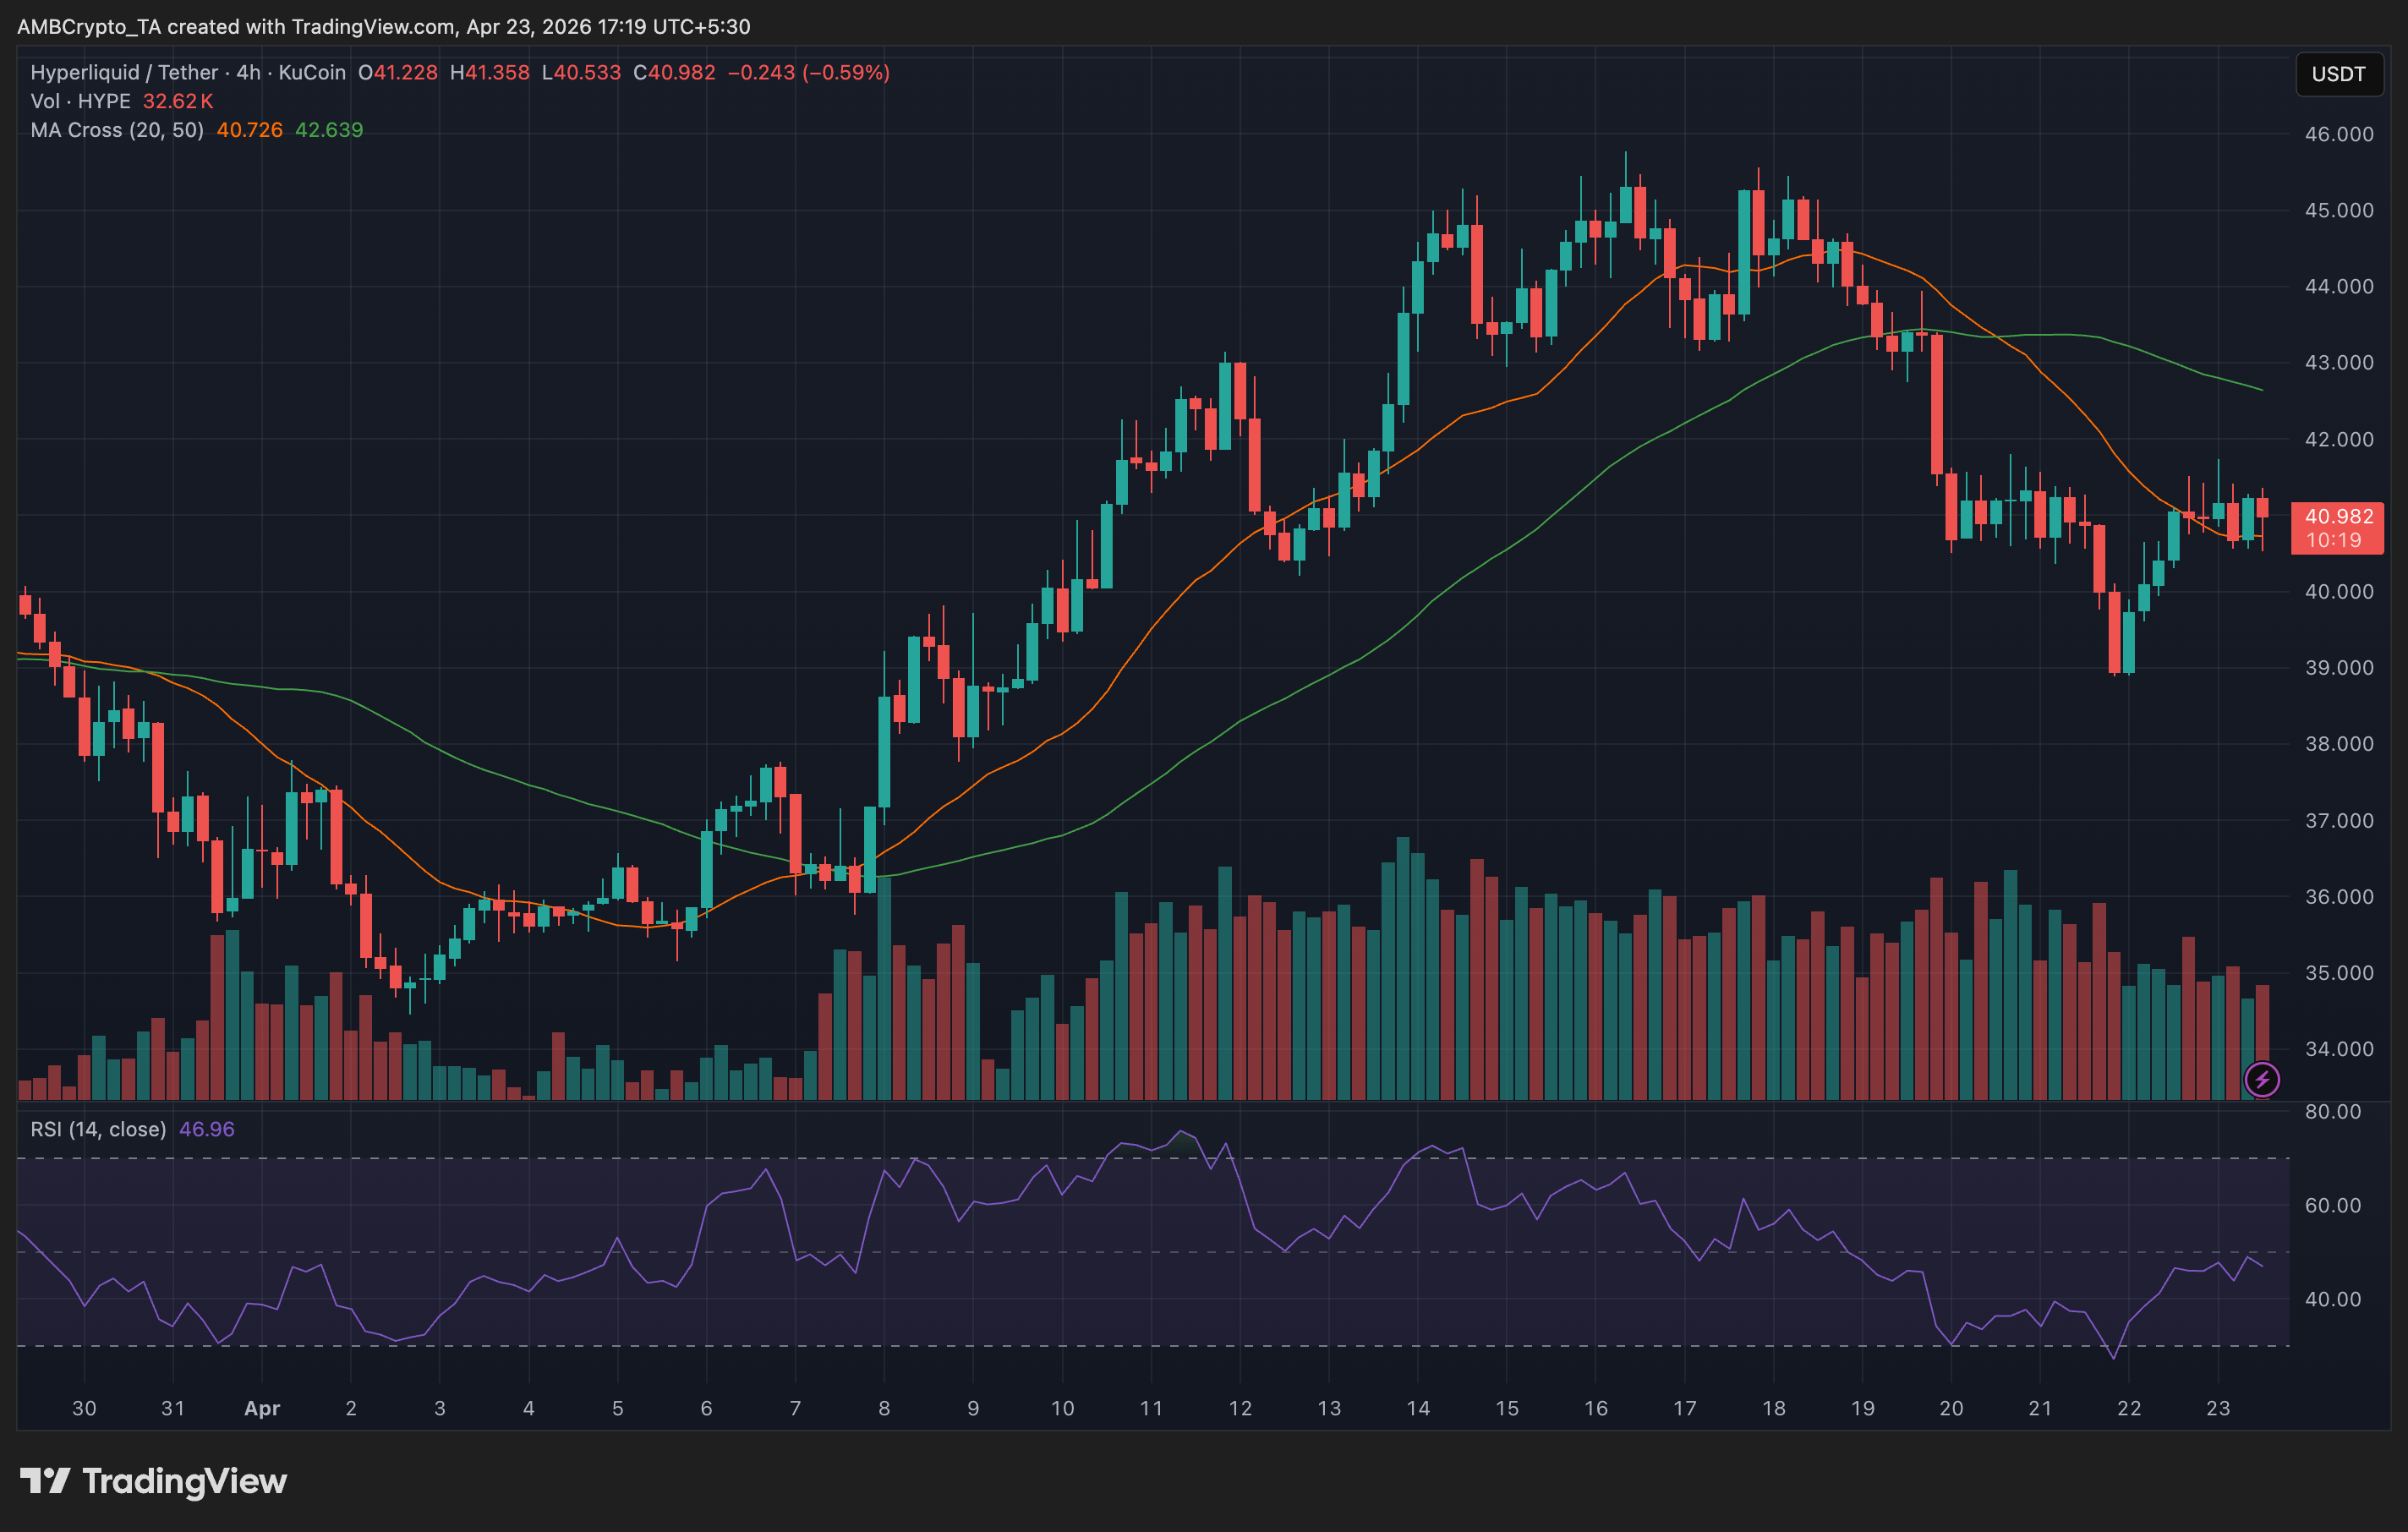This screenshot has height=1532, width=2408.
Task: Click the purple lightning bolt icon
Action: (x=2262, y=1079)
